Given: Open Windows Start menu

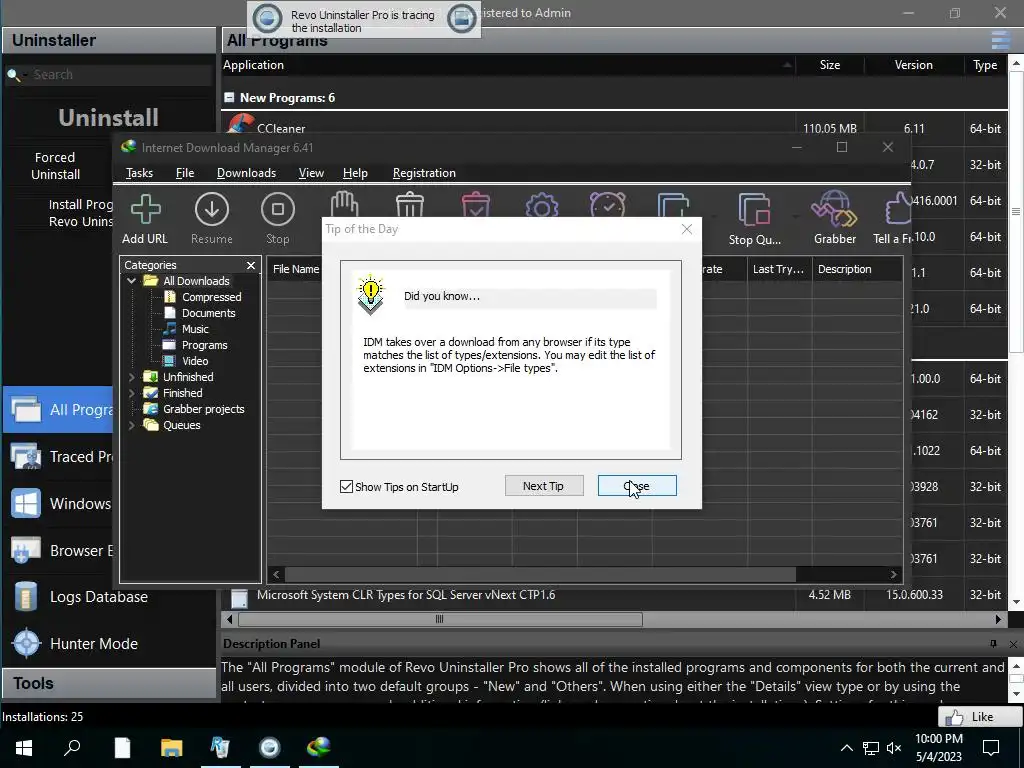Looking at the screenshot, I should coord(24,747).
